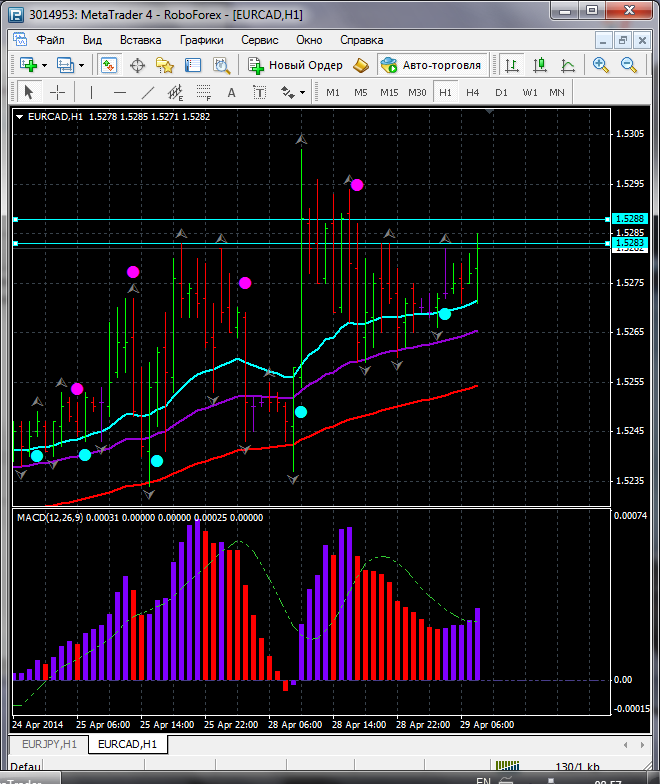Viewport: 660px width, 784px height.
Task: Click the Zoom In magnifier icon
Action: click(601, 65)
